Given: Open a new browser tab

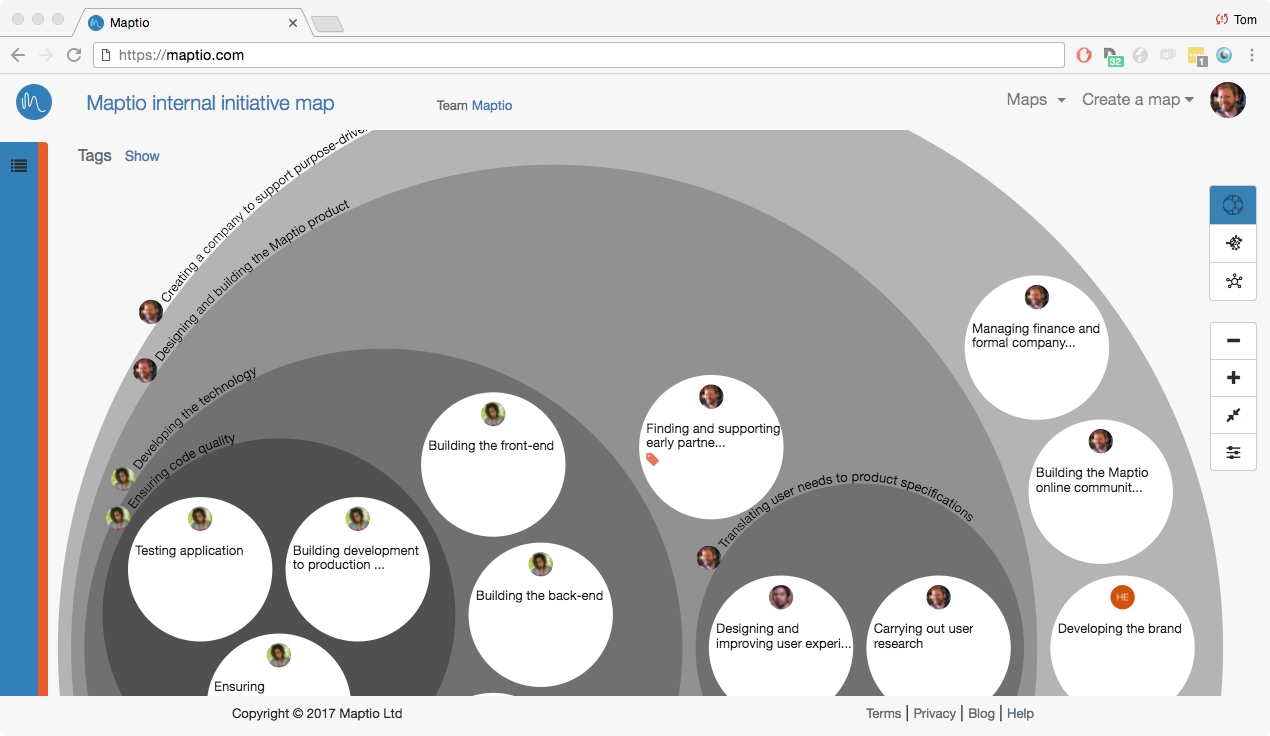Looking at the screenshot, I should coord(327,24).
